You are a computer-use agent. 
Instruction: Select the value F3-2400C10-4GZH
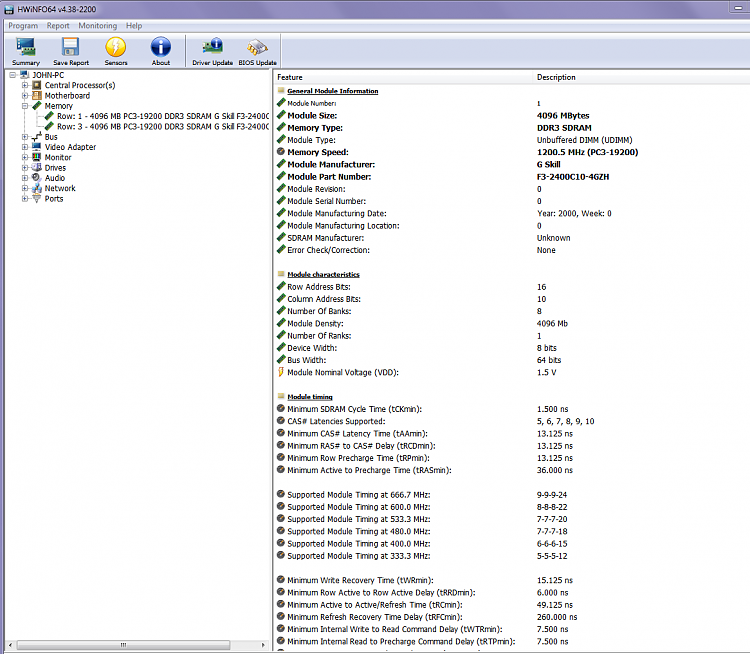573,177
